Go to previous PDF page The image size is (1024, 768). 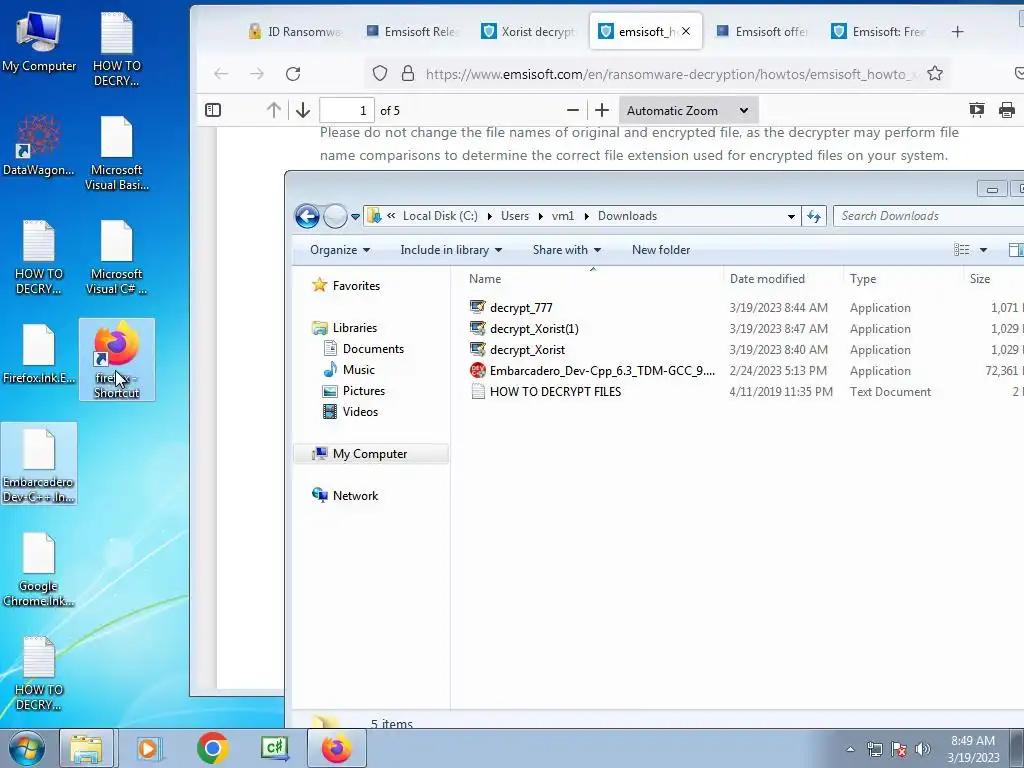coord(274,110)
